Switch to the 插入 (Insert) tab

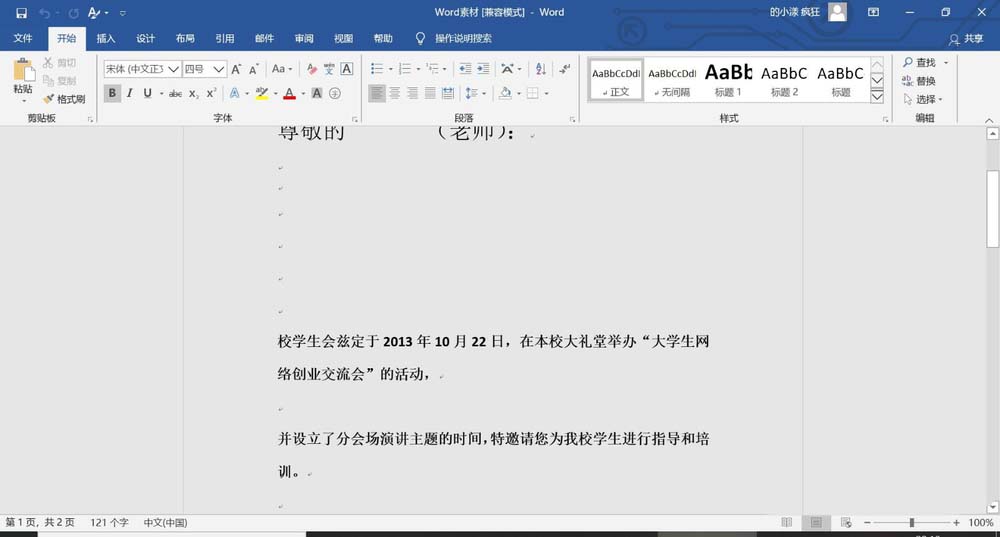click(105, 39)
